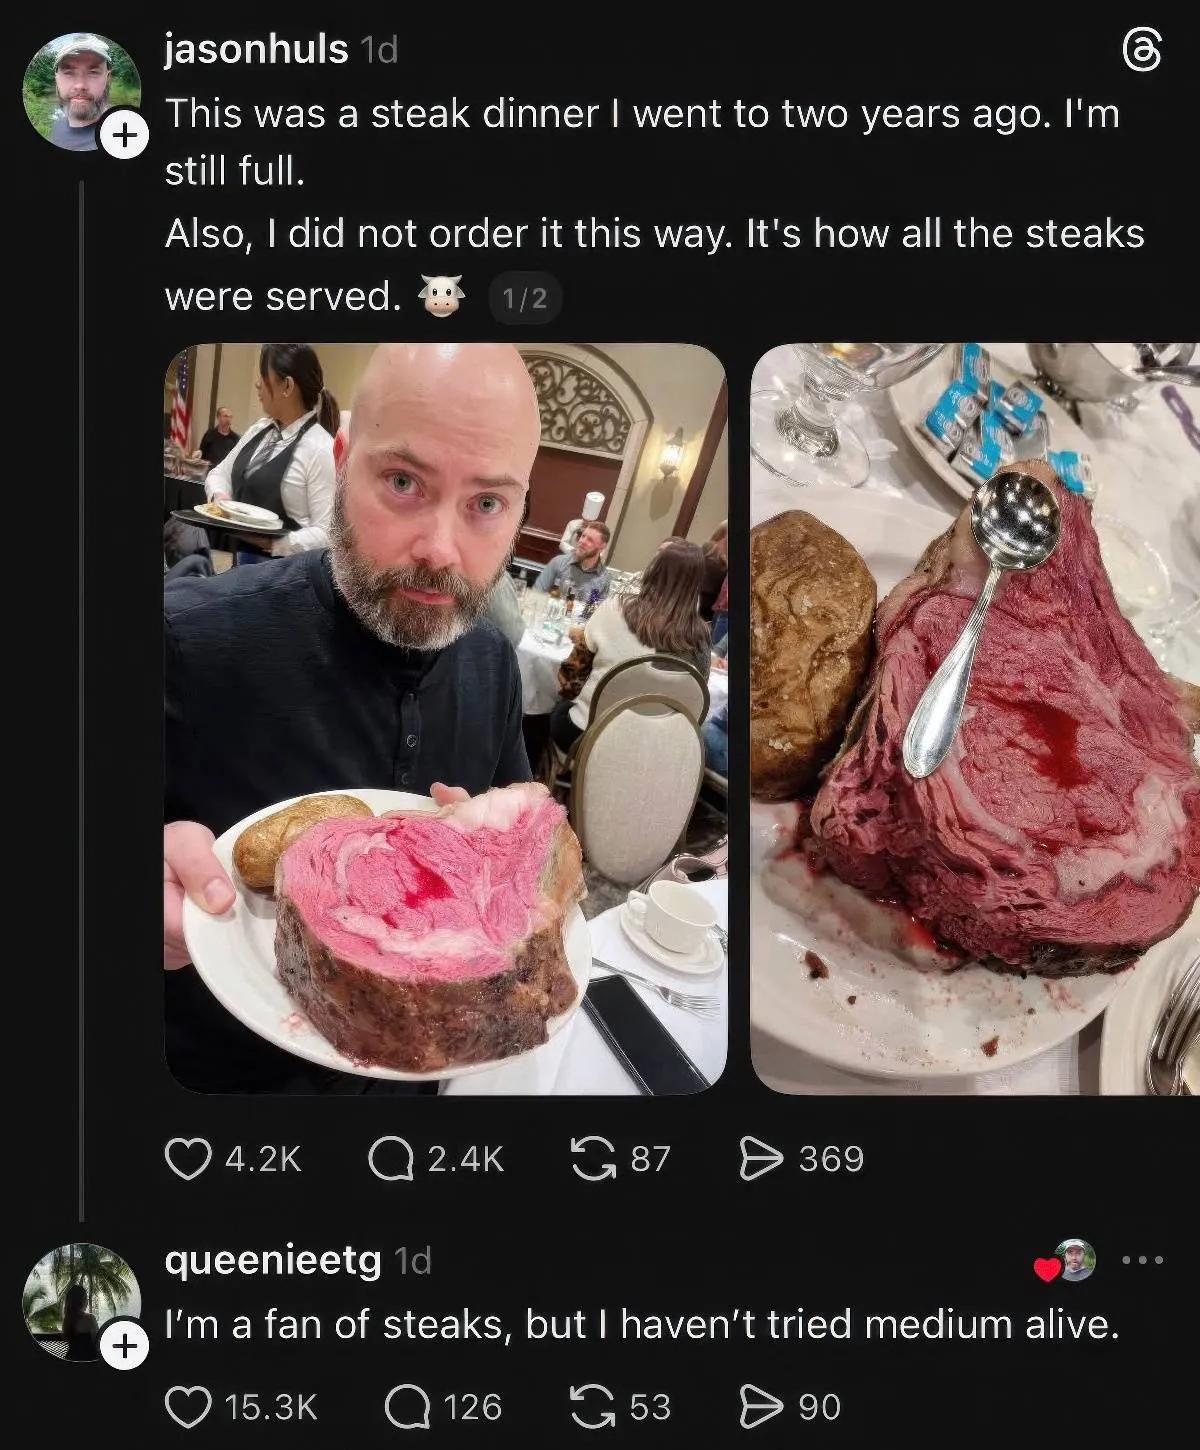This screenshot has width=1200, height=1450.
Task: Follow queenieetg with the plus badge
Action: point(125,1346)
